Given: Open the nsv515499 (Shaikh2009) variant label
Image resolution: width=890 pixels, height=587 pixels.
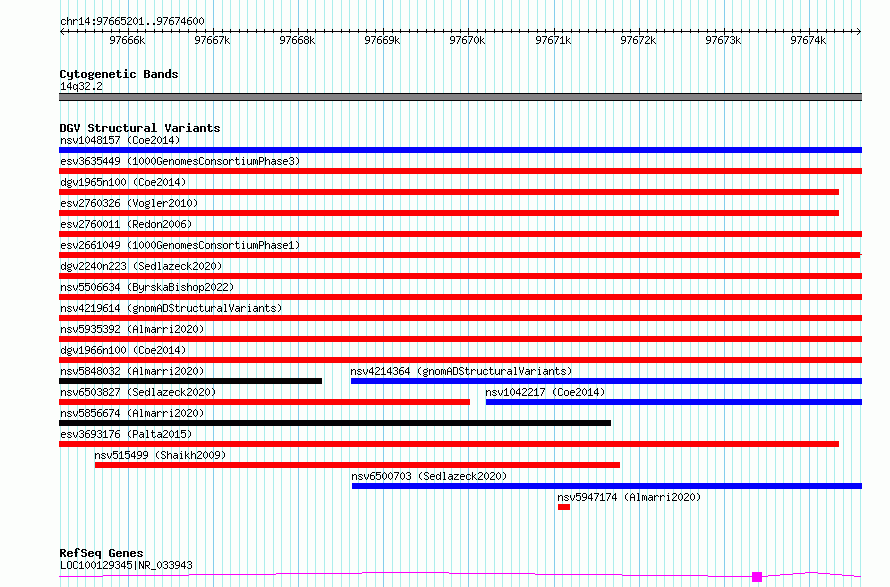Looking at the screenshot, I should coord(160,455).
